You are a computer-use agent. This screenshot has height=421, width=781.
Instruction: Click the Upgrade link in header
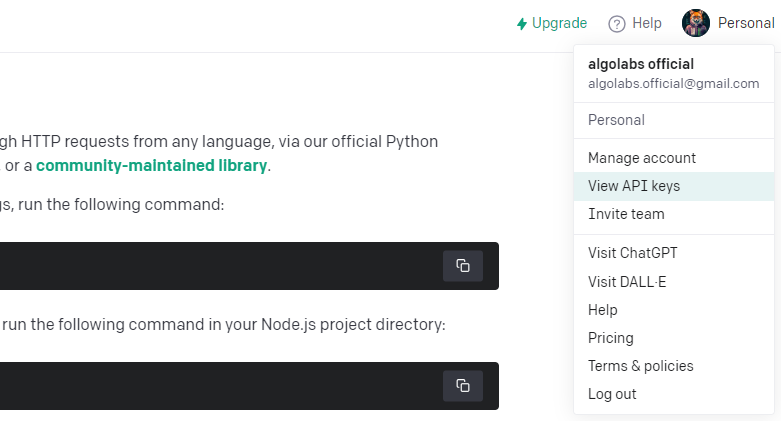559,23
